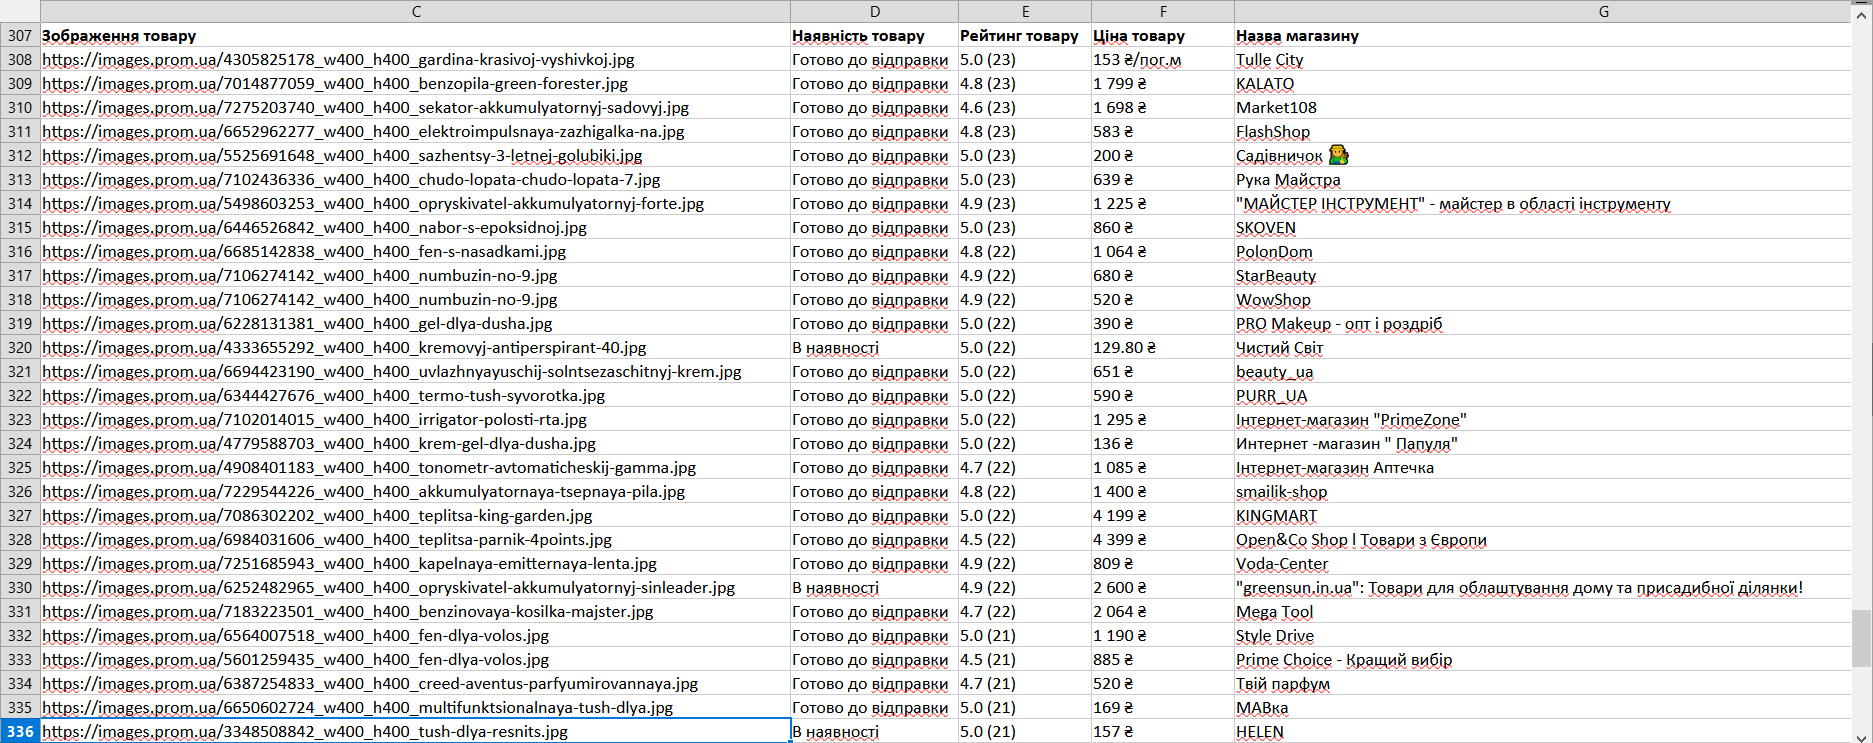This screenshot has height=743, width=1873.
Task: Select the nabor-s-epoksidnoj.jpg cell
Action: coord(415,227)
